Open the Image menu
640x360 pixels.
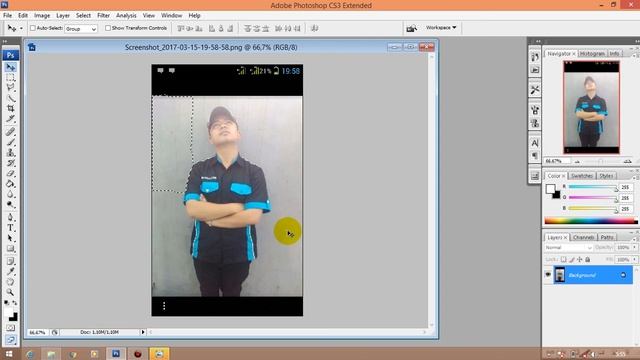[x=42, y=16]
